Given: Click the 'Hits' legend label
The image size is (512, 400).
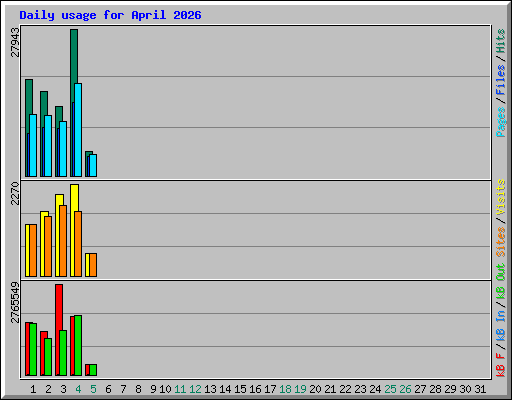Looking at the screenshot, I should [500, 41].
